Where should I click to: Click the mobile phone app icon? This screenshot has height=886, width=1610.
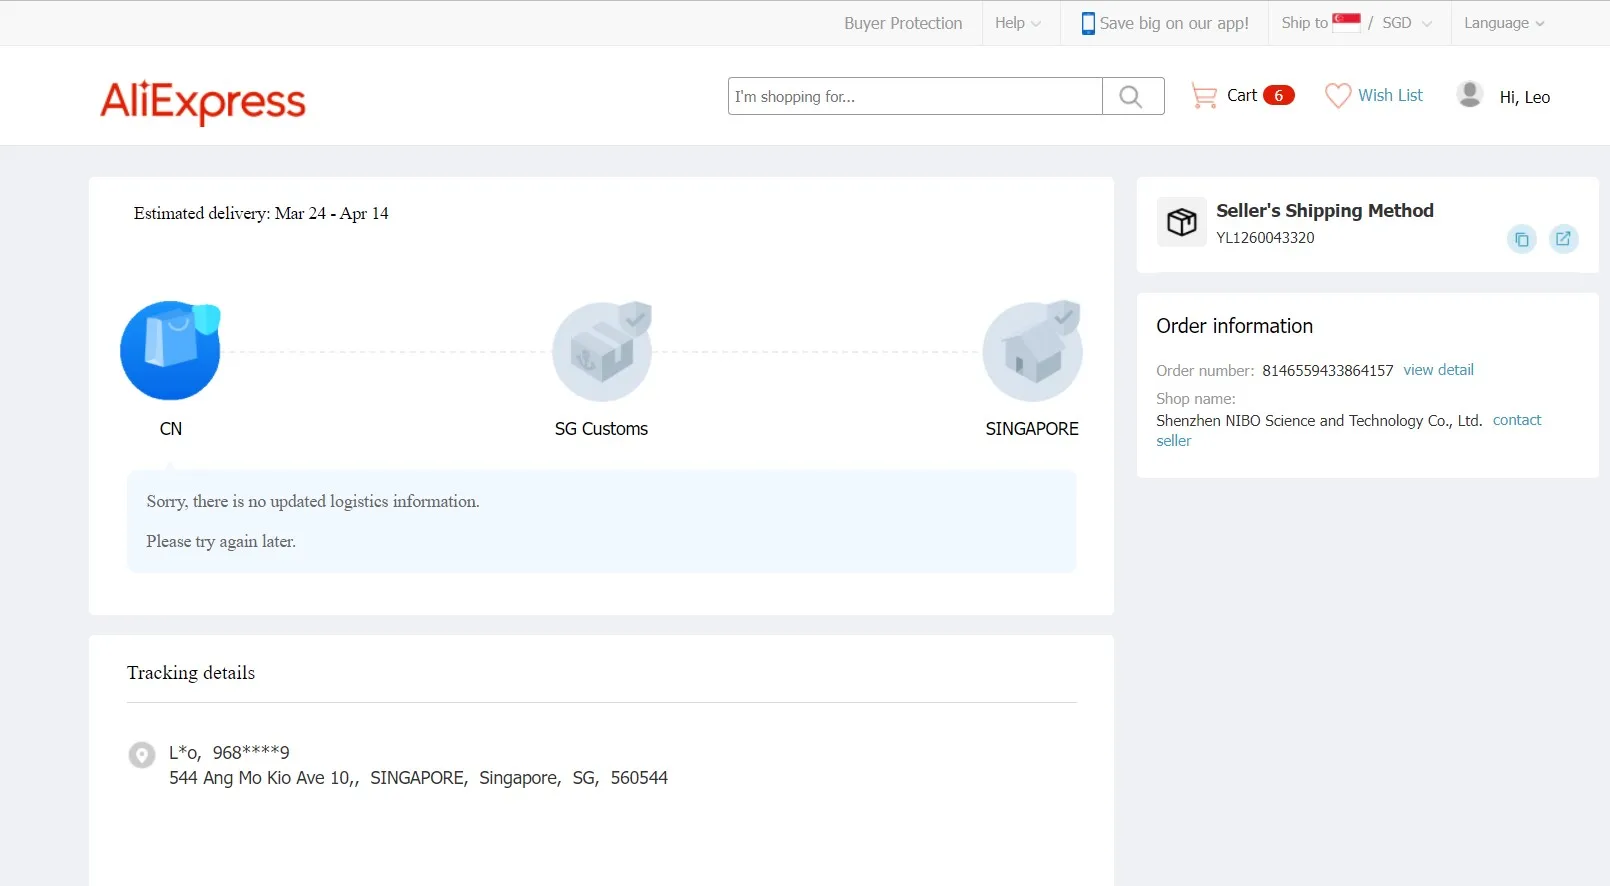1088,23
